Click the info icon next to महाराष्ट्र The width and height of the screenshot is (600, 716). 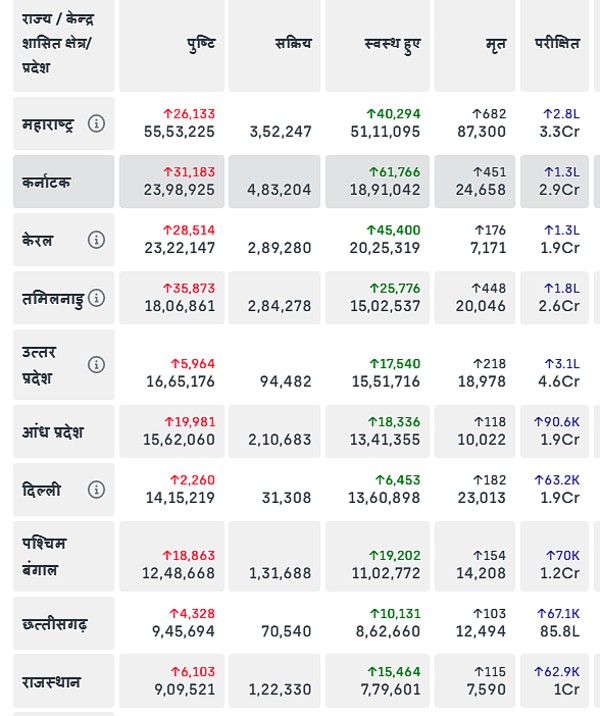[x=96, y=124]
